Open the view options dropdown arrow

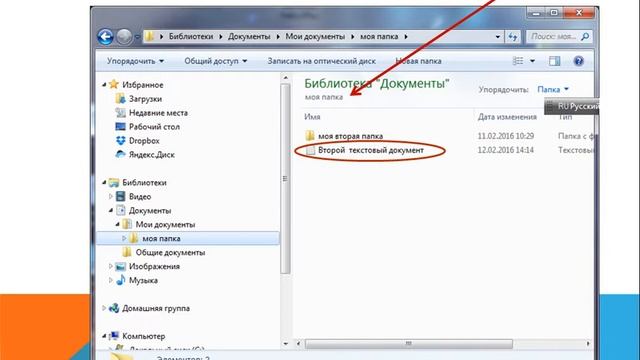pyautogui.click(x=532, y=61)
